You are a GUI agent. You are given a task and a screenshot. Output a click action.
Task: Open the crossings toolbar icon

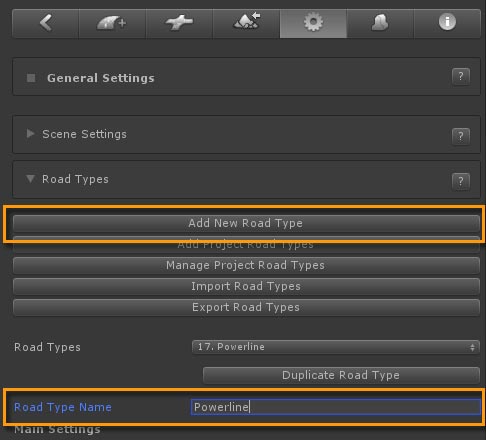click(x=179, y=23)
